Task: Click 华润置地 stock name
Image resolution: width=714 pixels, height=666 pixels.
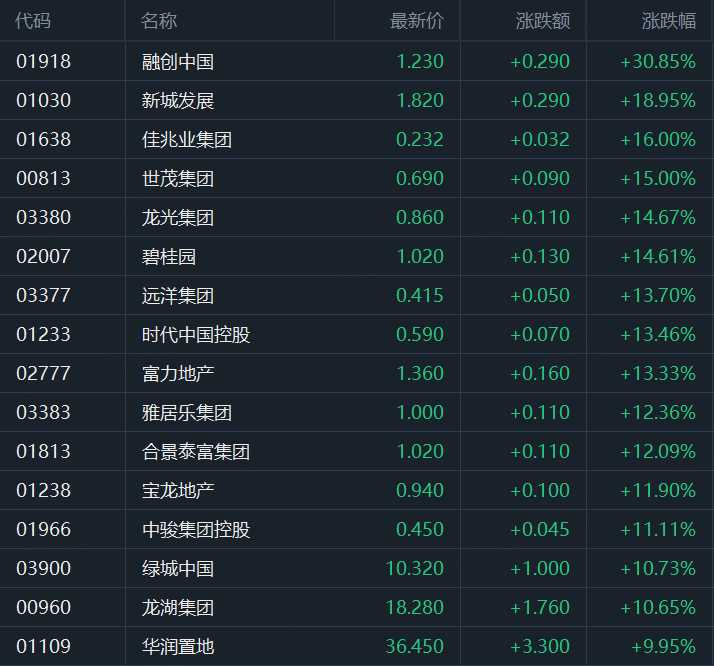Action: (x=178, y=646)
